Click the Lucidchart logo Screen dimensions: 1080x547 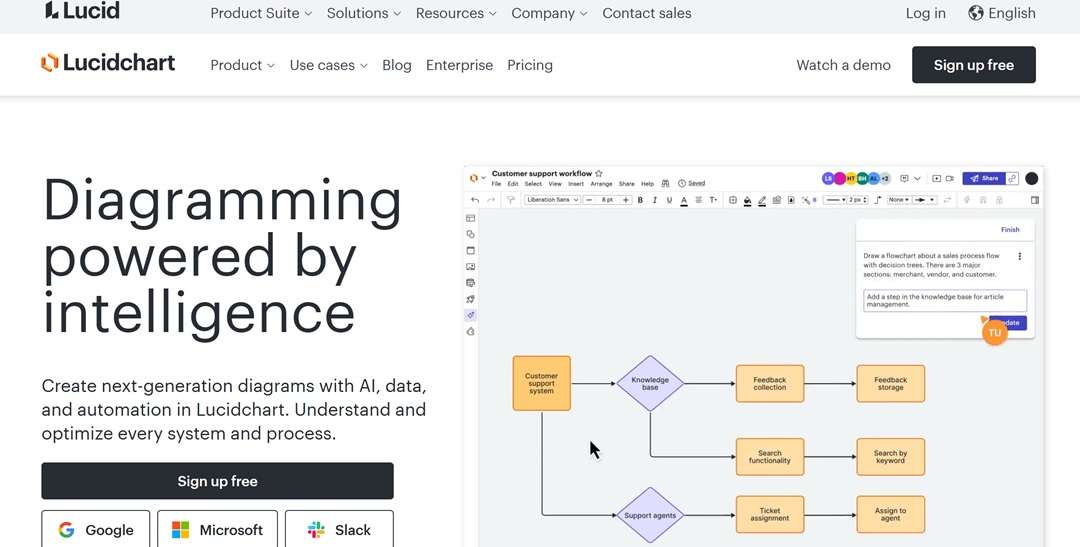[108, 63]
